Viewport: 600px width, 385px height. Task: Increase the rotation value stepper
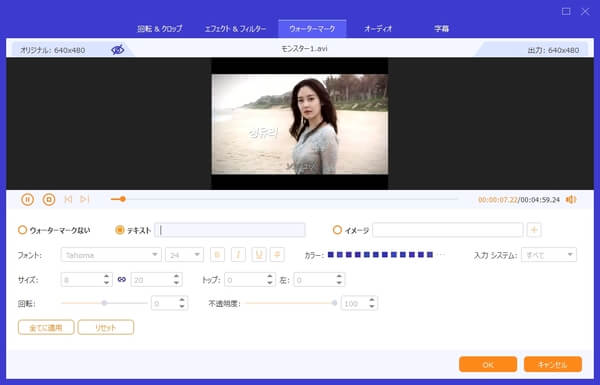point(182,300)
